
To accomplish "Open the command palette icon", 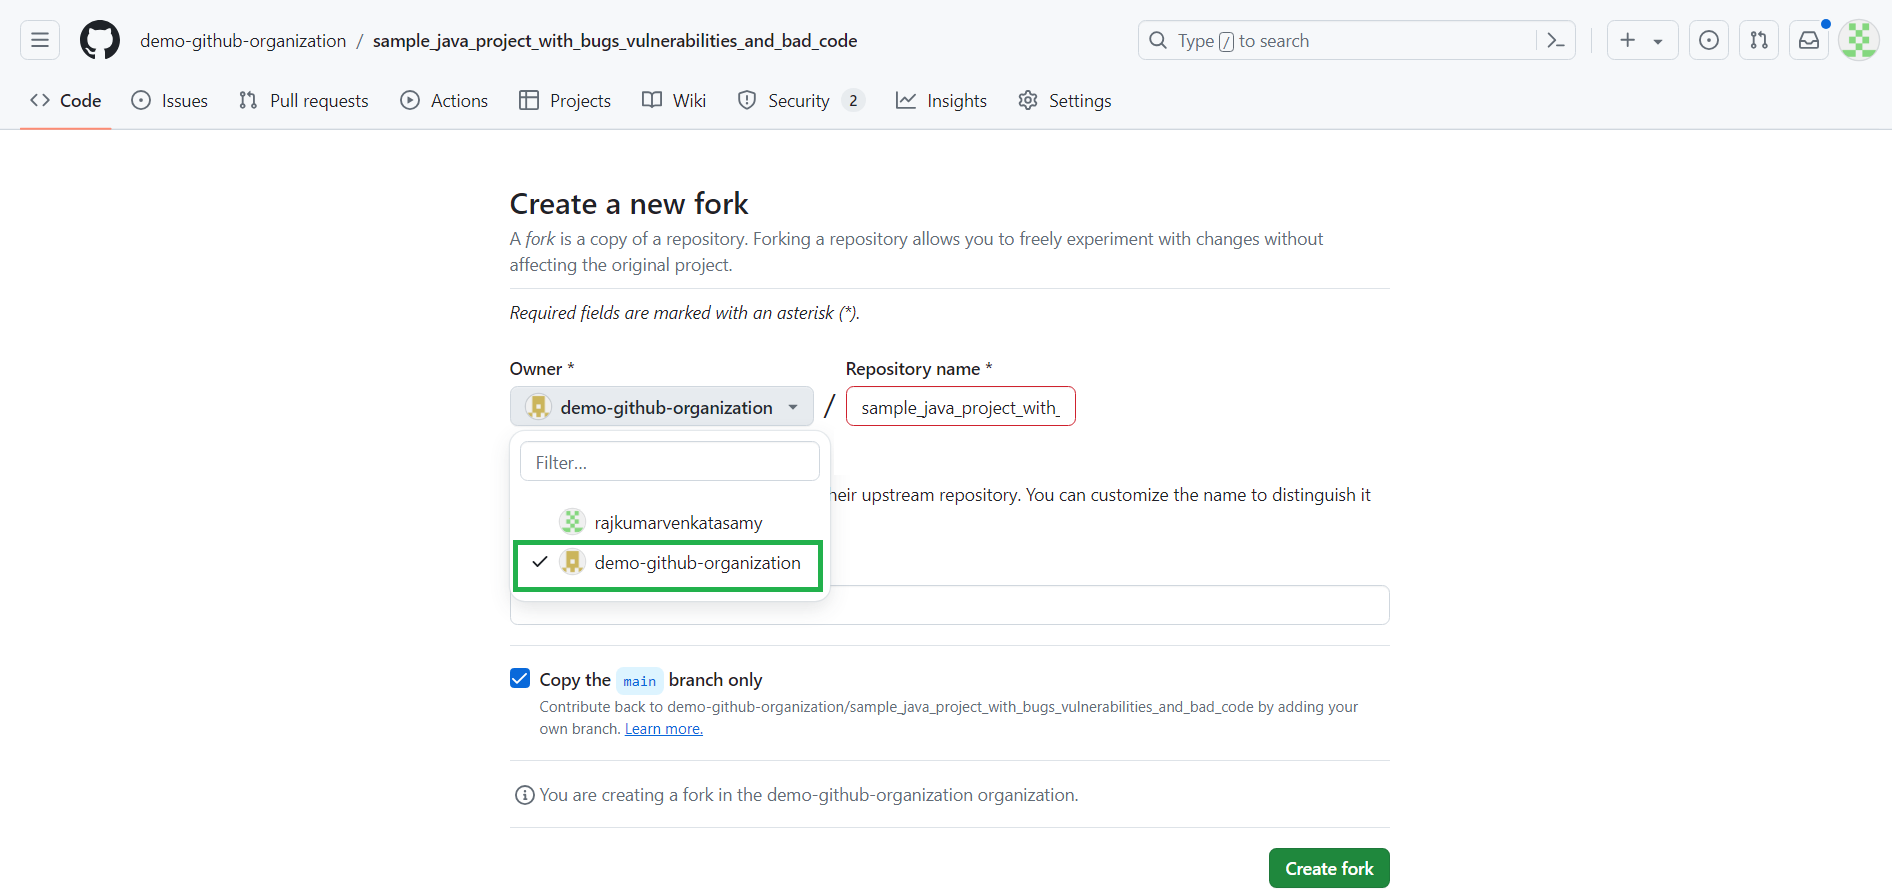I will tap(1555, 40).
